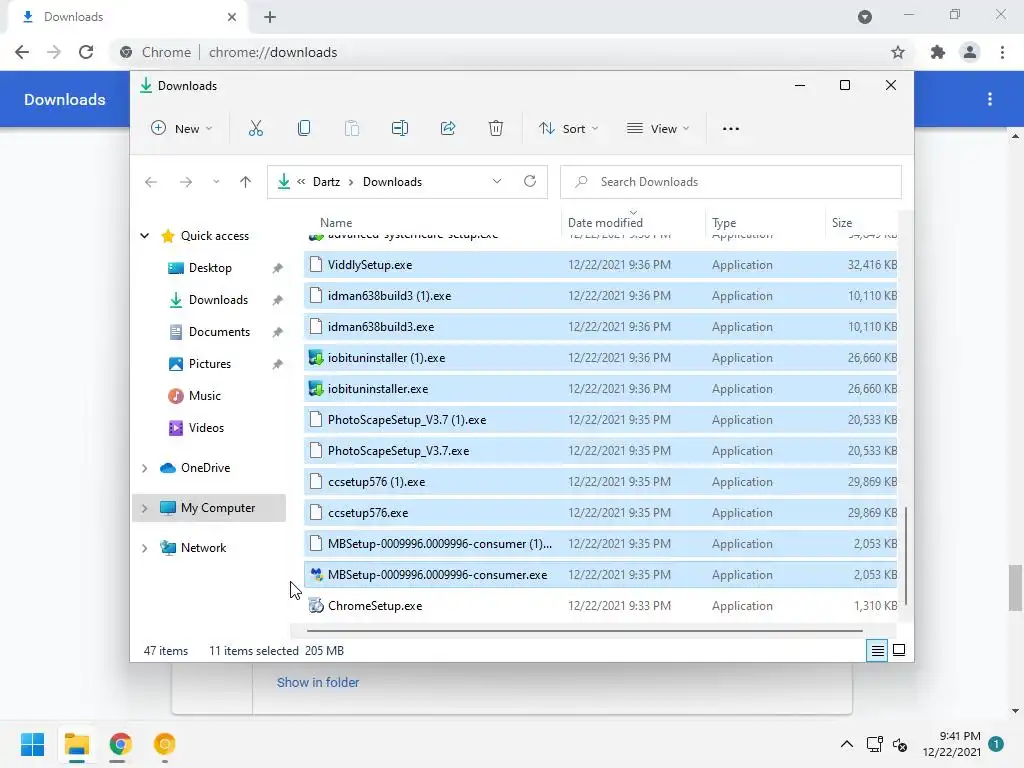The width and height of the screenshot is (1024, 768).
Task: Expand the Network tree node
Action: [144, 548]
